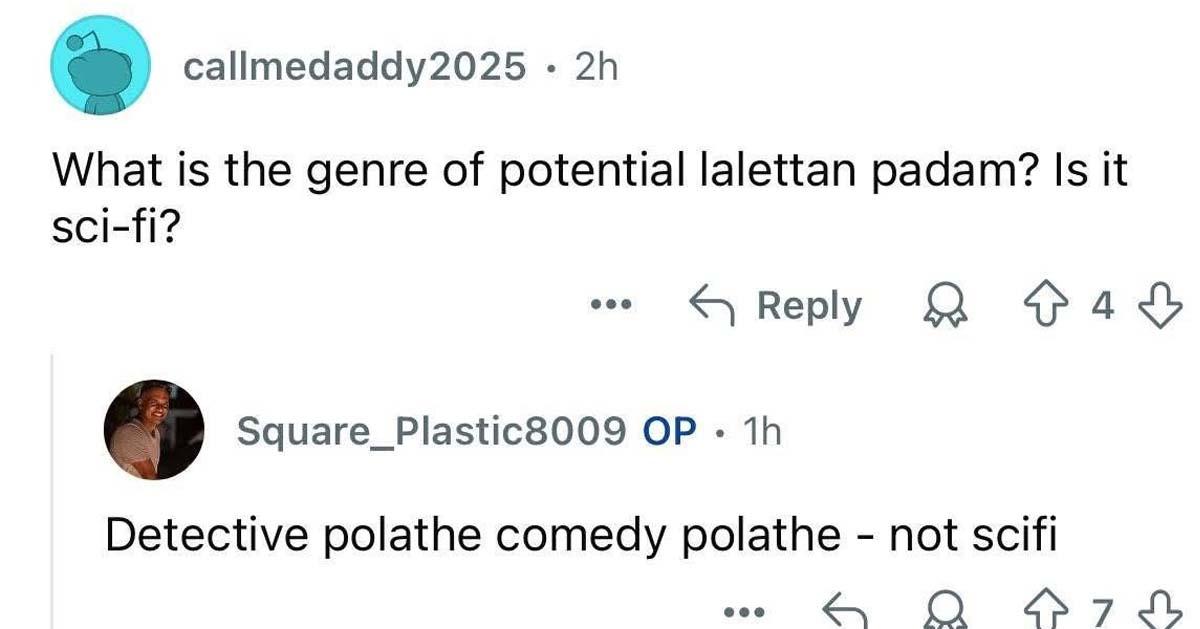Open callmedaddy2025's avatar
Viewport: 1200px width, 629px height.
pos(100,67)
